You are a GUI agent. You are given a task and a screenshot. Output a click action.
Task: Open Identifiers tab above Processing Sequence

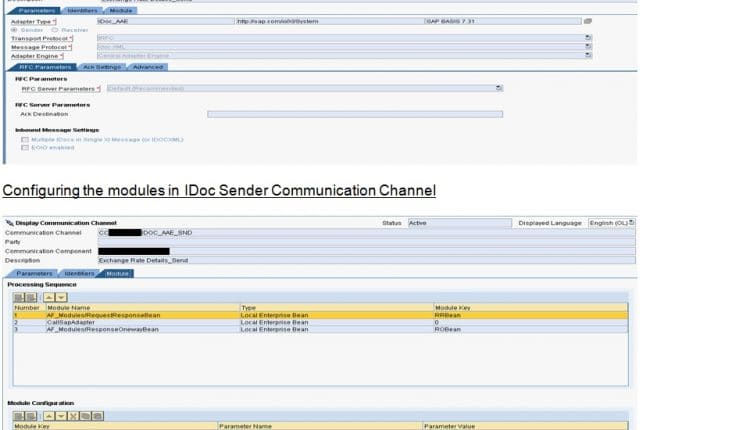click(x=79, y=274)
